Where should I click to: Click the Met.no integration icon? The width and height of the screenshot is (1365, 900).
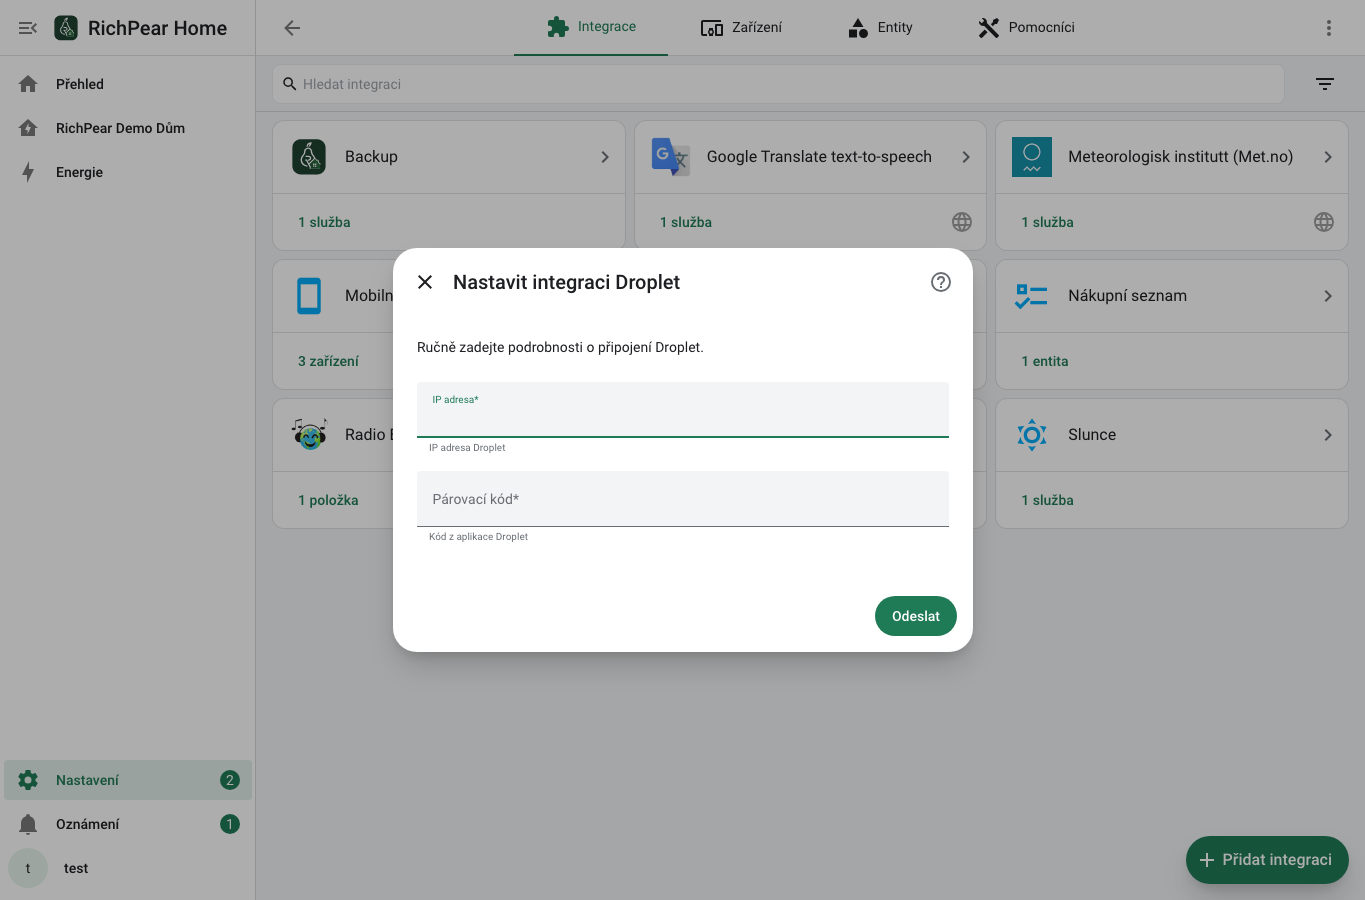[x=1032, y=157]
